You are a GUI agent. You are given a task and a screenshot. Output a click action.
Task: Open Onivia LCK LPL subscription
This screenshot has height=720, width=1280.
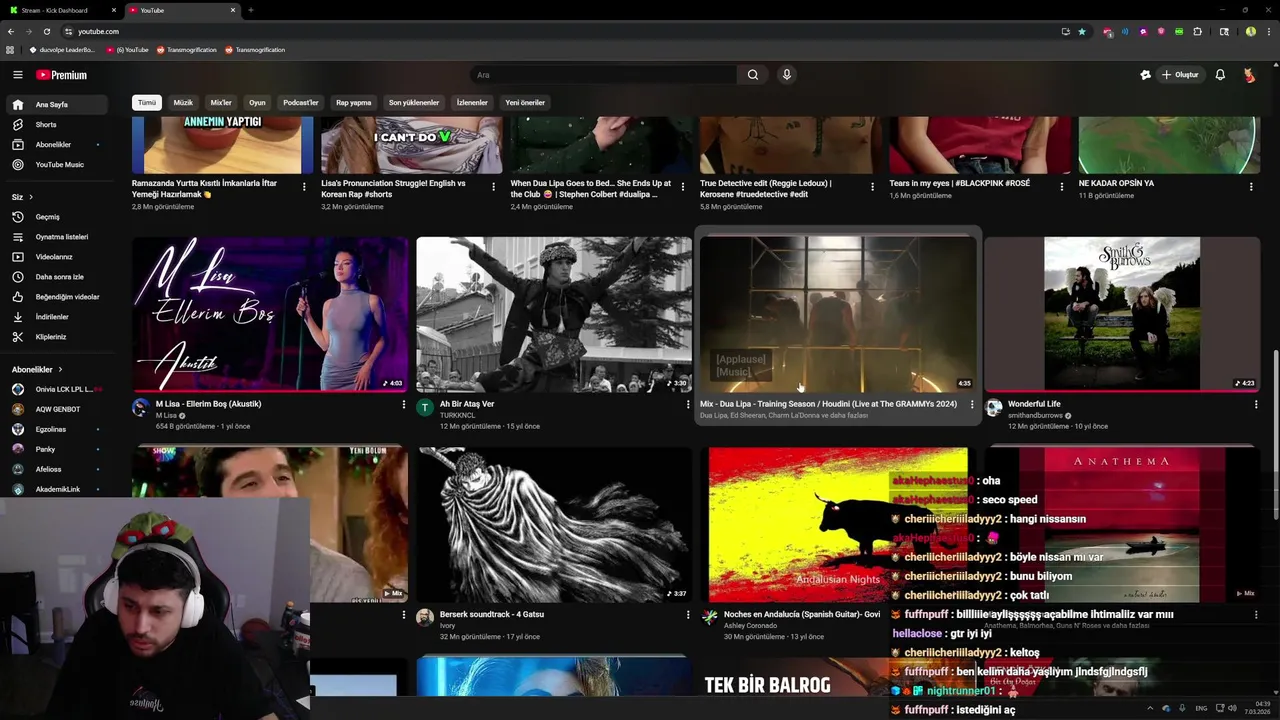click(x=57, y=389)
